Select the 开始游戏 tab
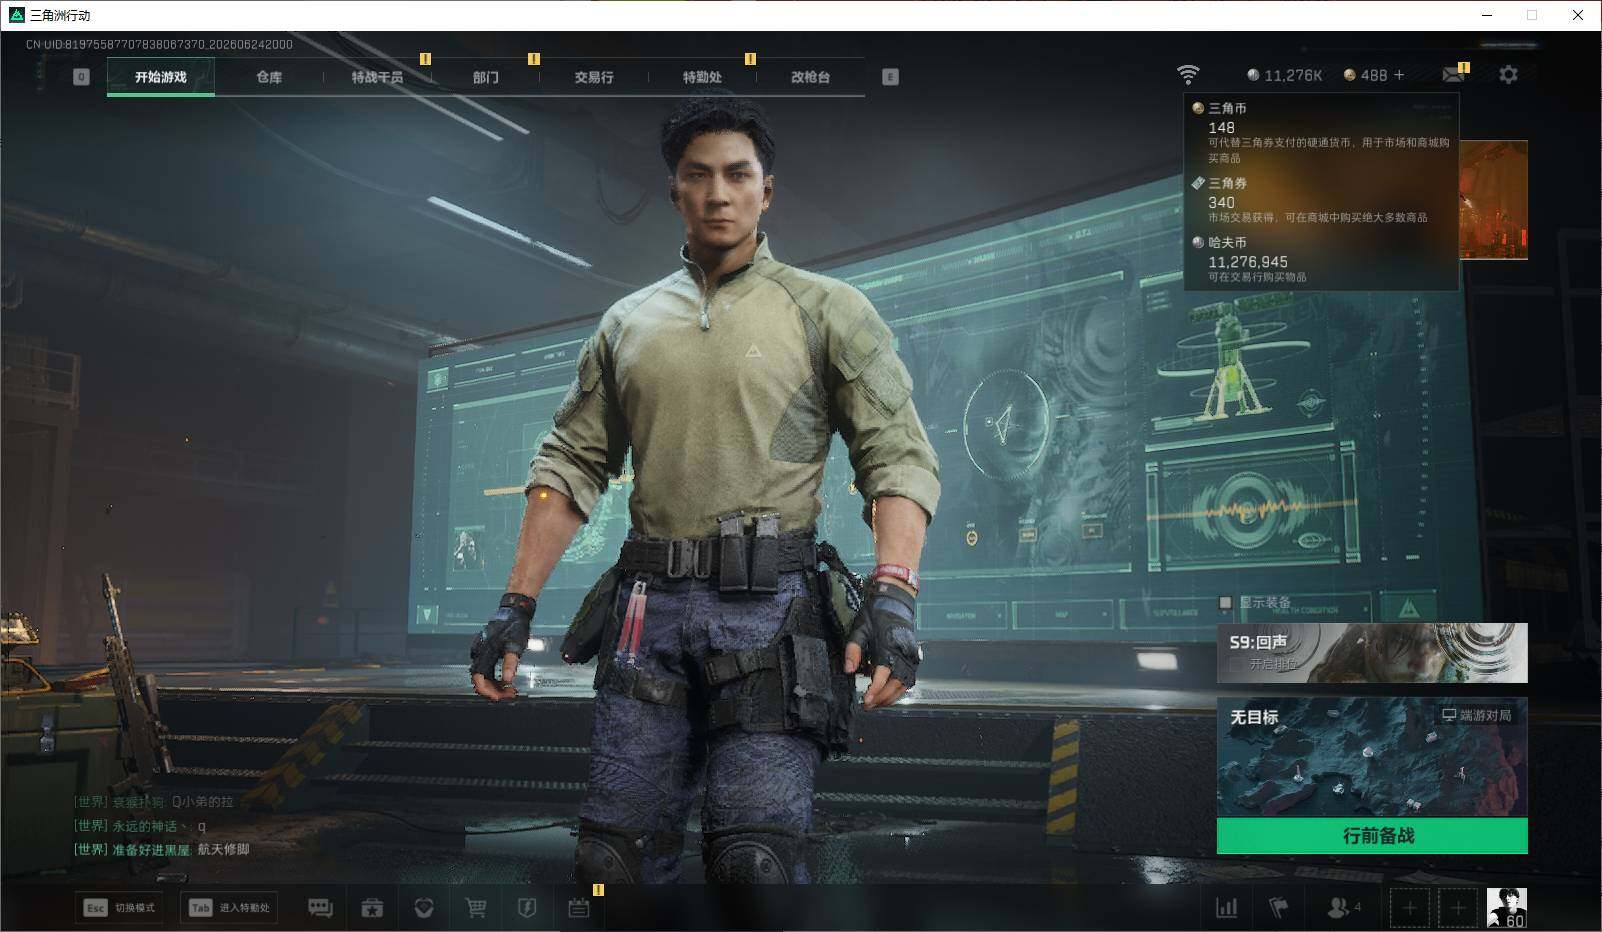 coord(161,77)
